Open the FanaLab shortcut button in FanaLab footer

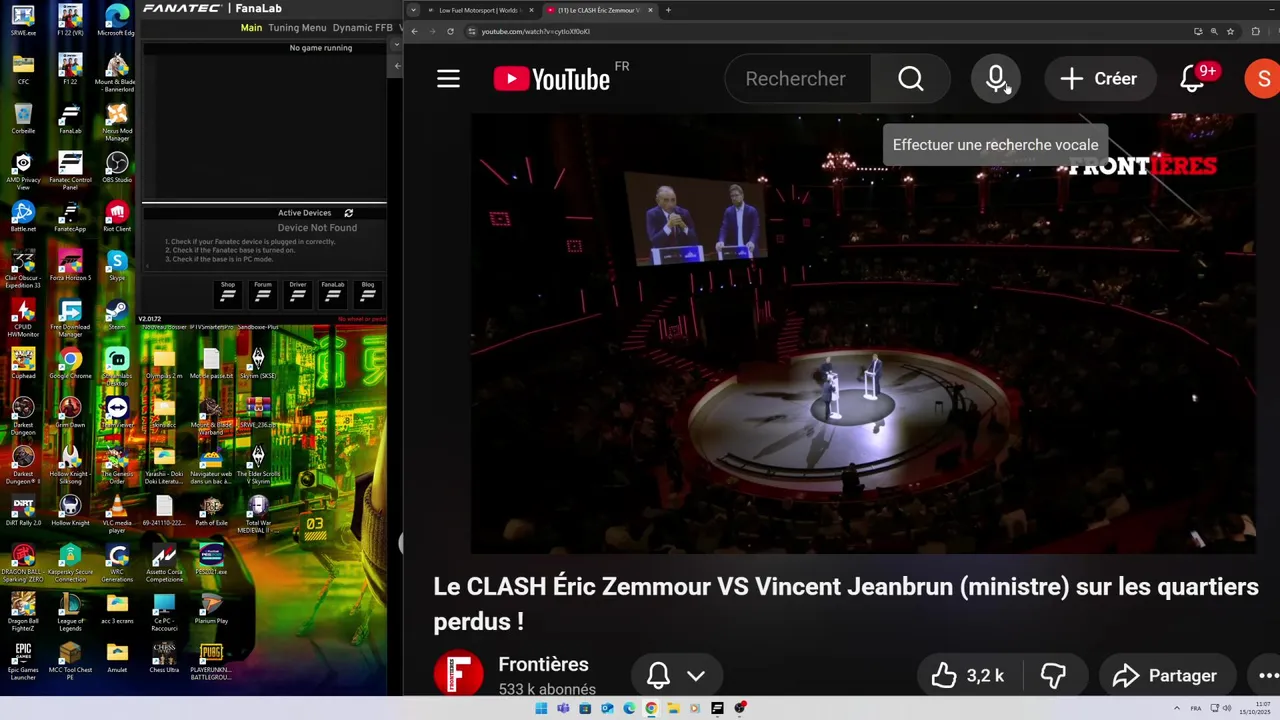pos(333,293)
